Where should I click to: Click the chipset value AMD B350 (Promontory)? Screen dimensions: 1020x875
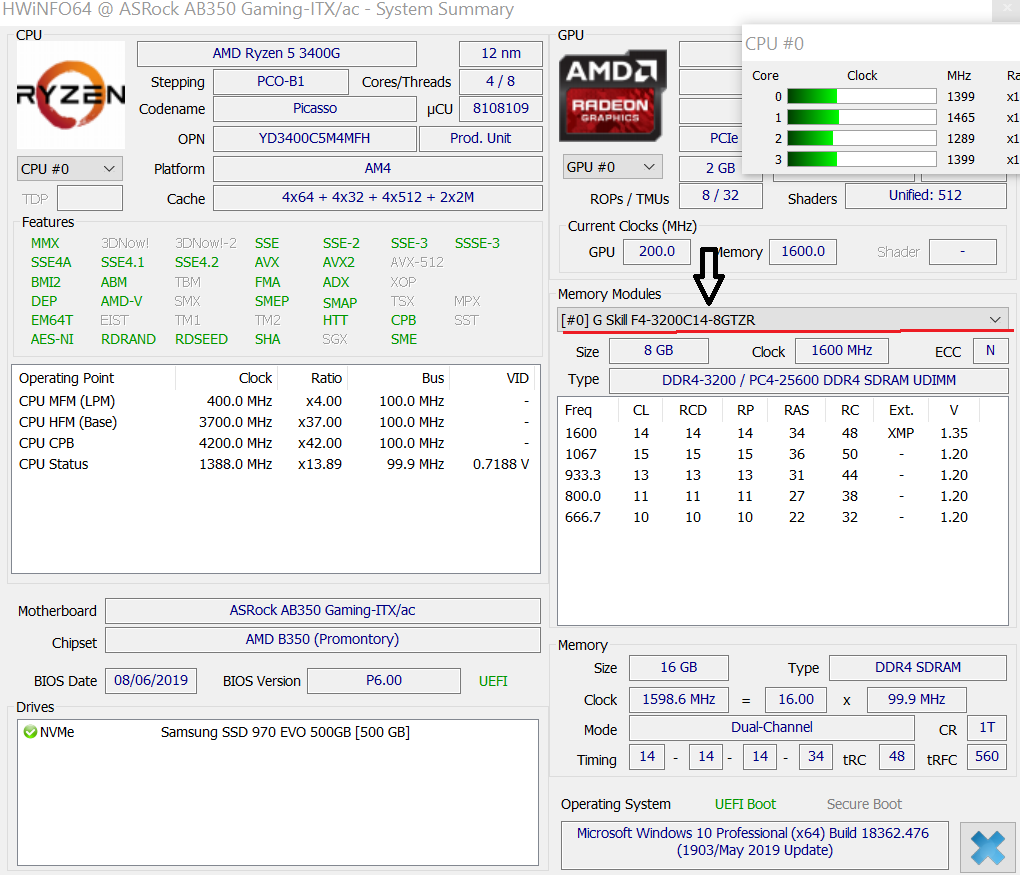[x=323, y=639]
